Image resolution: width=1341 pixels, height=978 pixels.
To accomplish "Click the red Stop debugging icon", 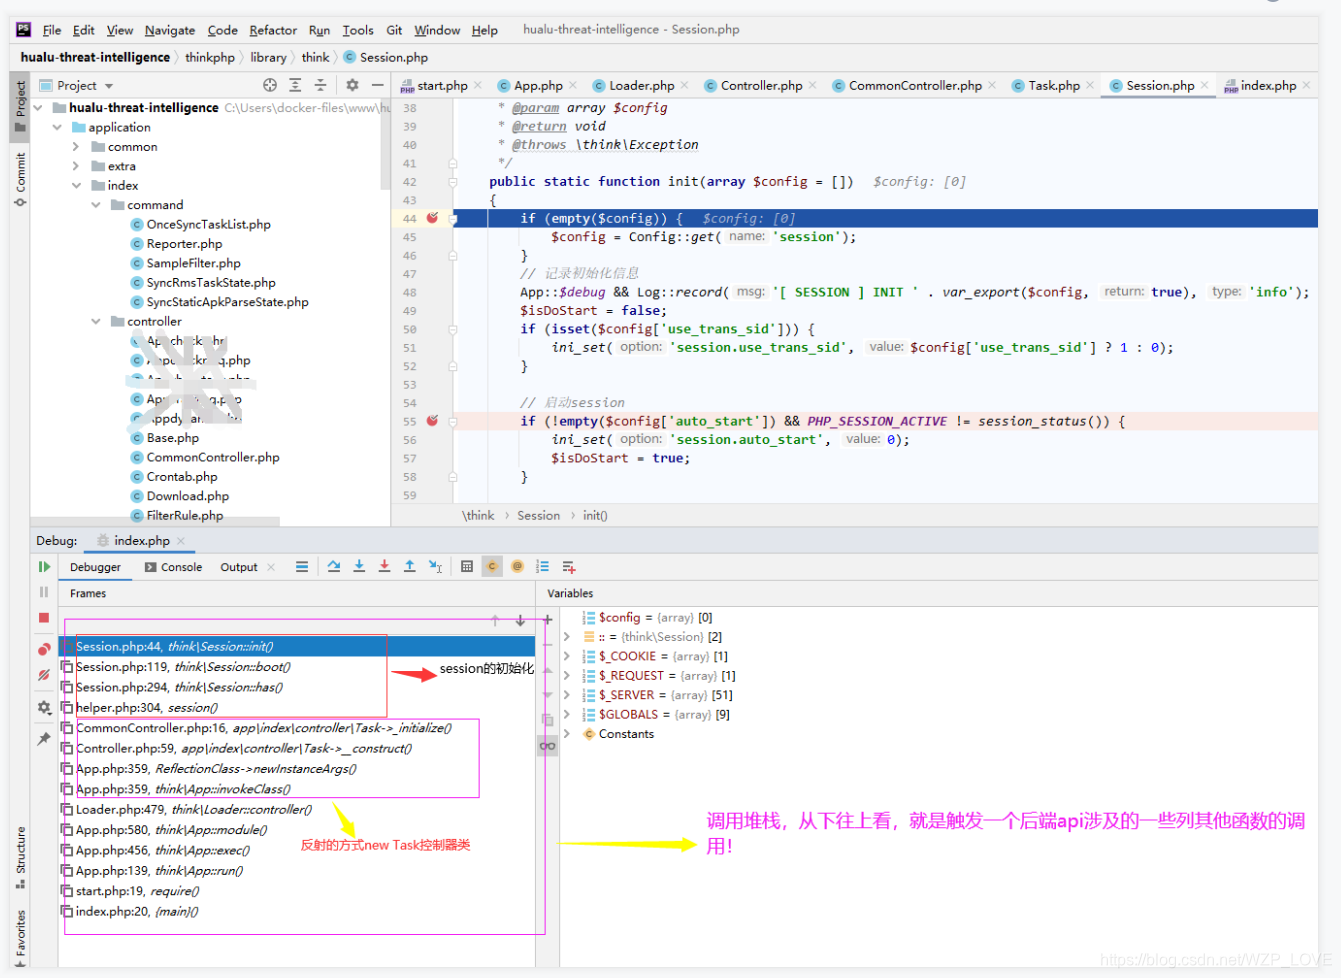I will coord(42,619).
